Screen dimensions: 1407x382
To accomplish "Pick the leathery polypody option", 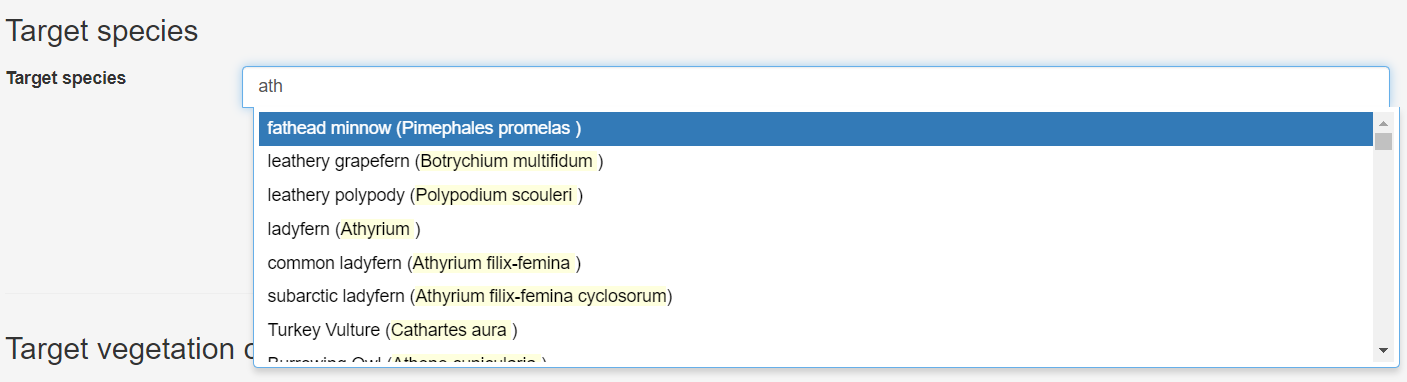I will coord(815,196).
